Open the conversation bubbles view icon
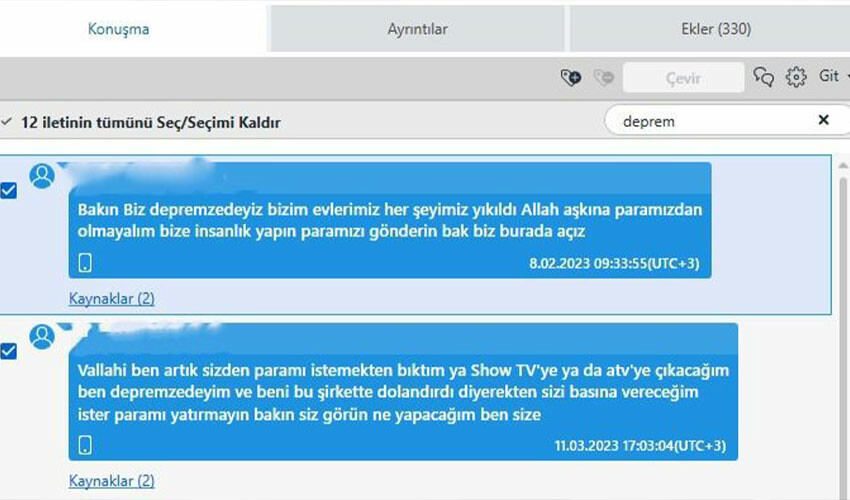Screen dimensions: 850x500 [764, 77]
